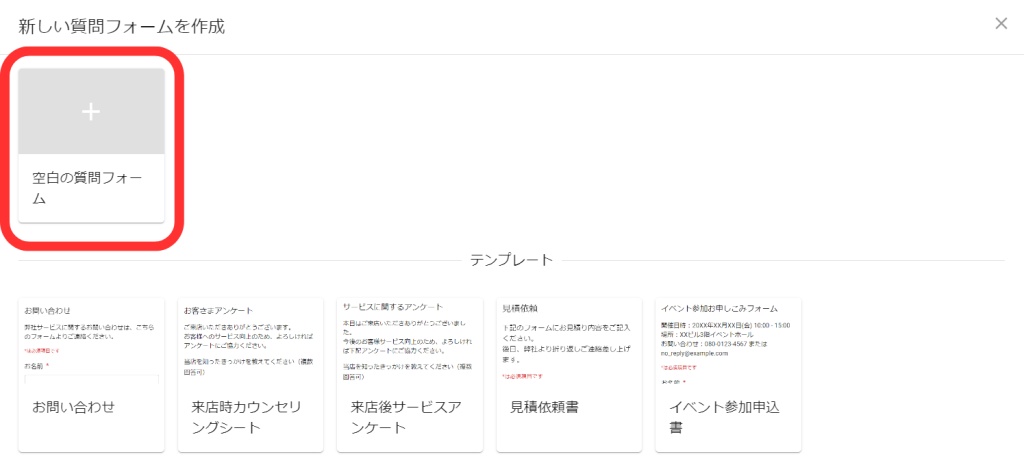Choose the お問い合わせ template title
Screen dimensions: 1024x463
73,407
